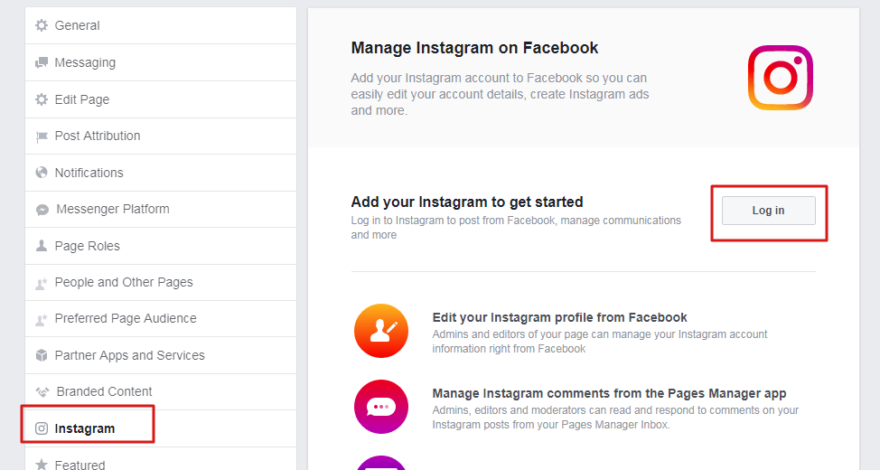
Task: Click the Partner Apps cube icon
Action: (x=42, y=355)
